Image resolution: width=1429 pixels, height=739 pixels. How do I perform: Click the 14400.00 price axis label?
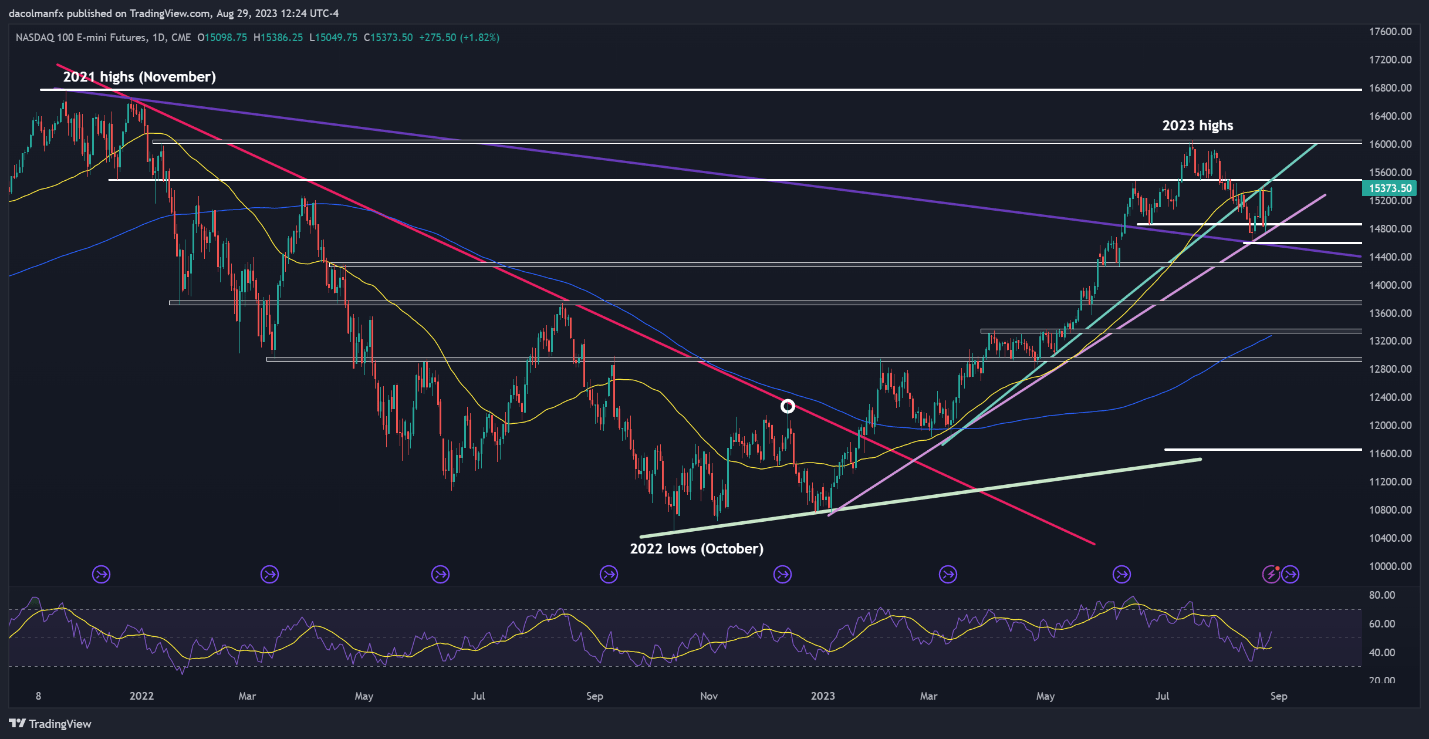point(1392,257)
